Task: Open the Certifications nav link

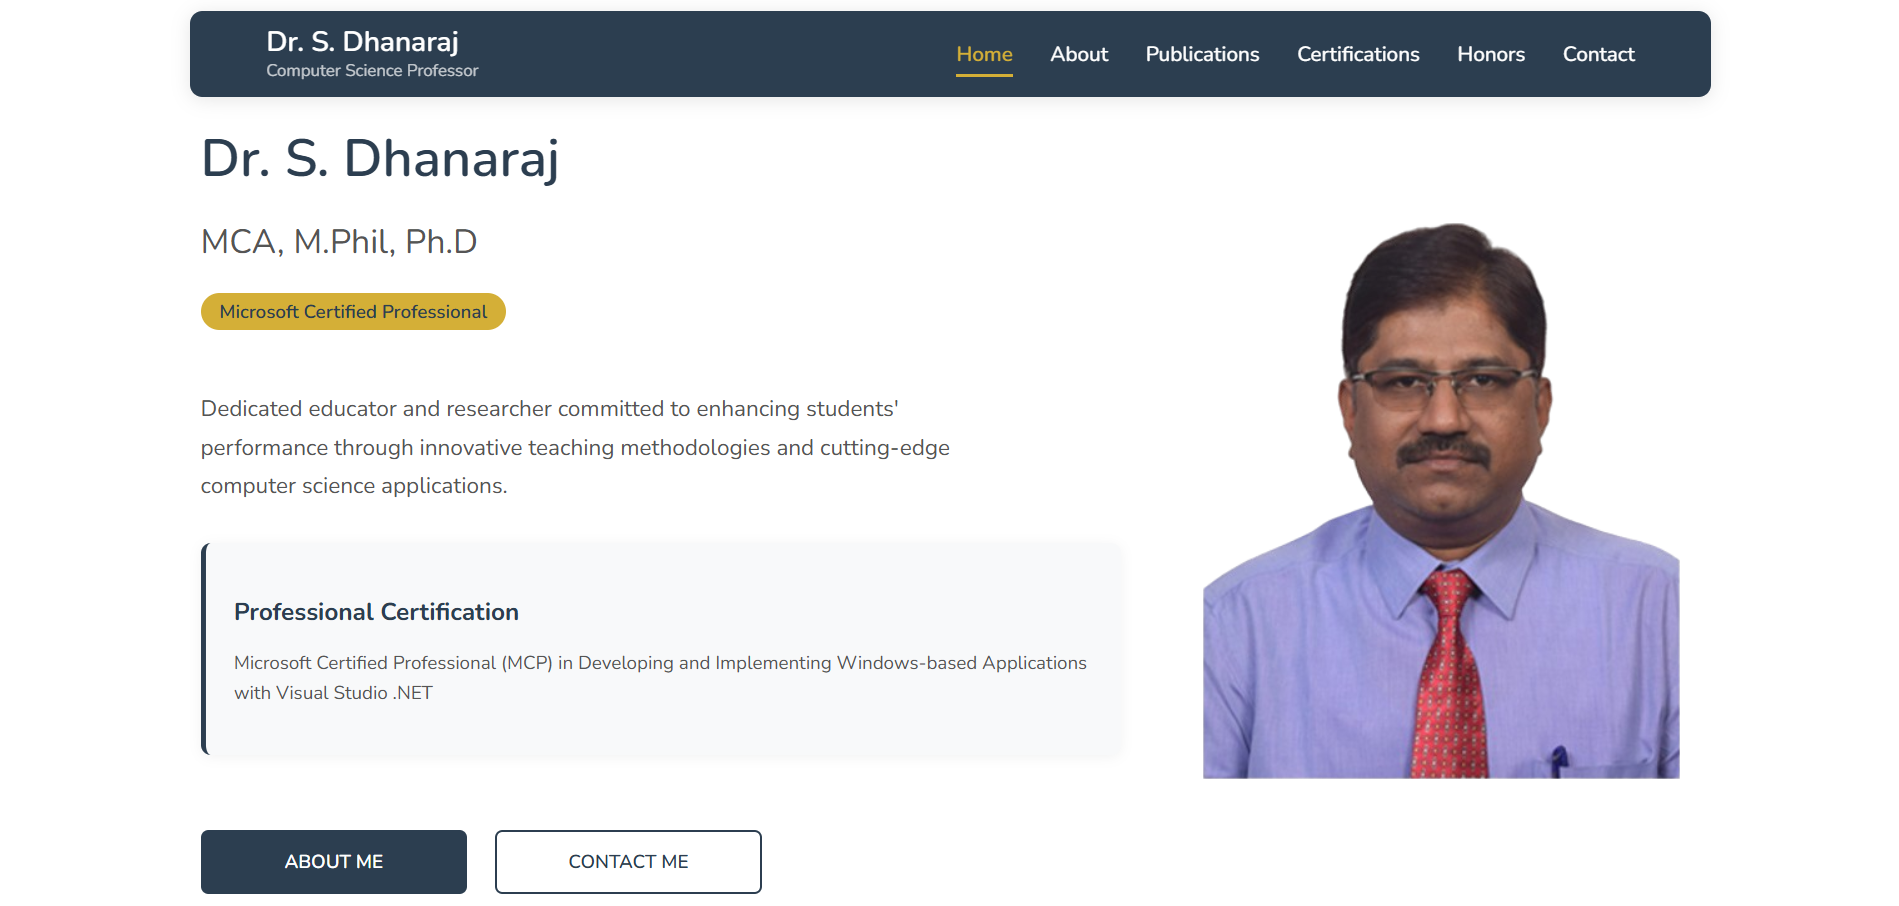Action: [x=1358, y=55]
